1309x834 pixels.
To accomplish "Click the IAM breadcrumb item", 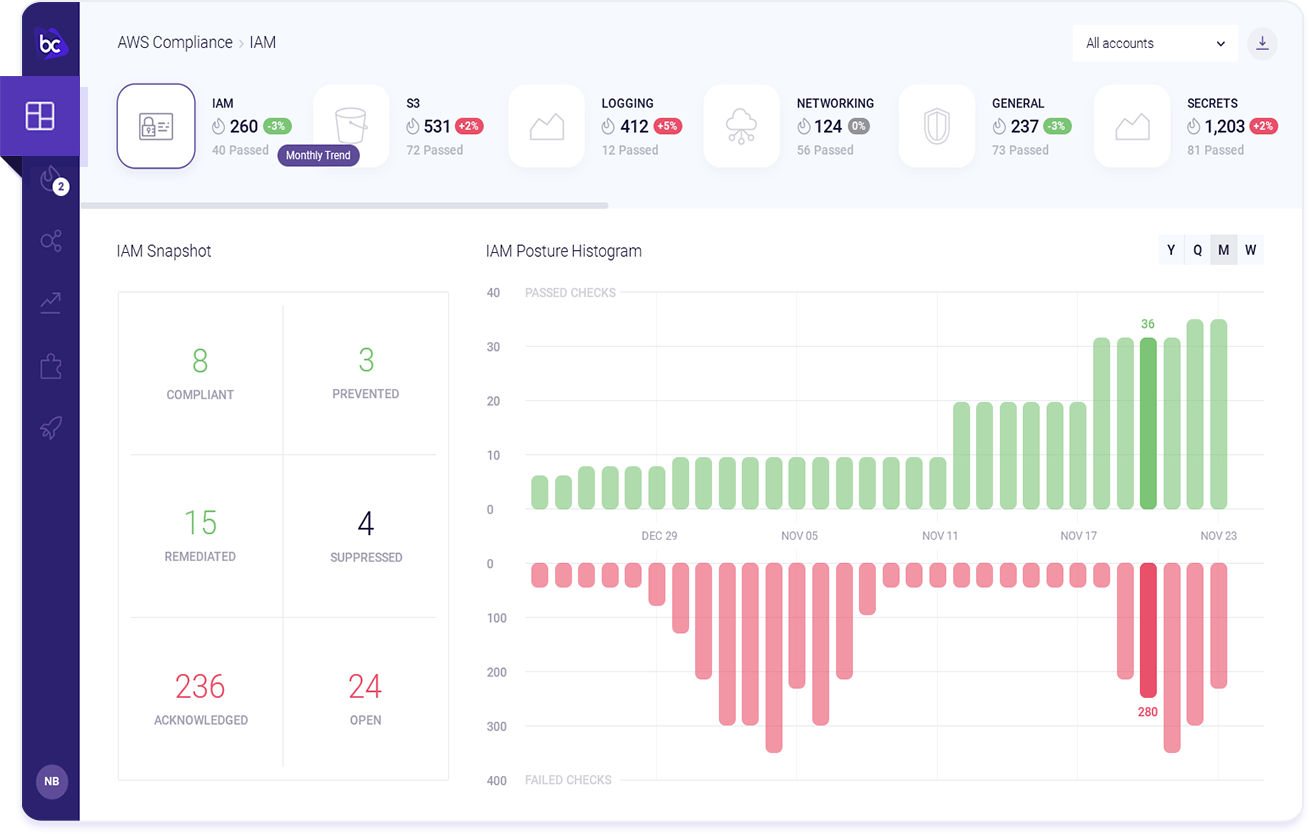I will coord(263,43).
